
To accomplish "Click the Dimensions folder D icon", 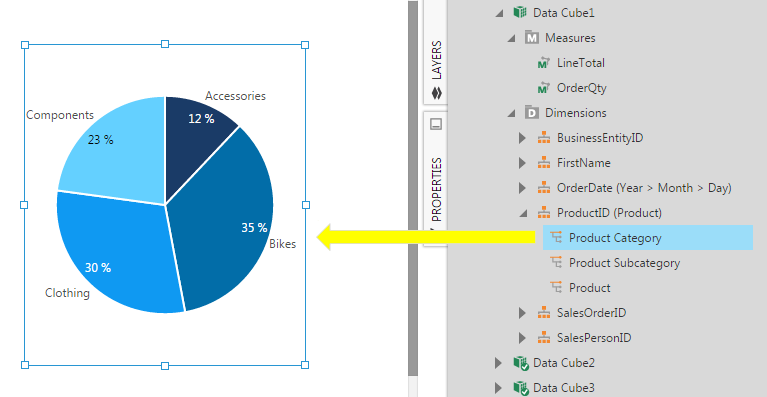I will (x=532, y=113).
